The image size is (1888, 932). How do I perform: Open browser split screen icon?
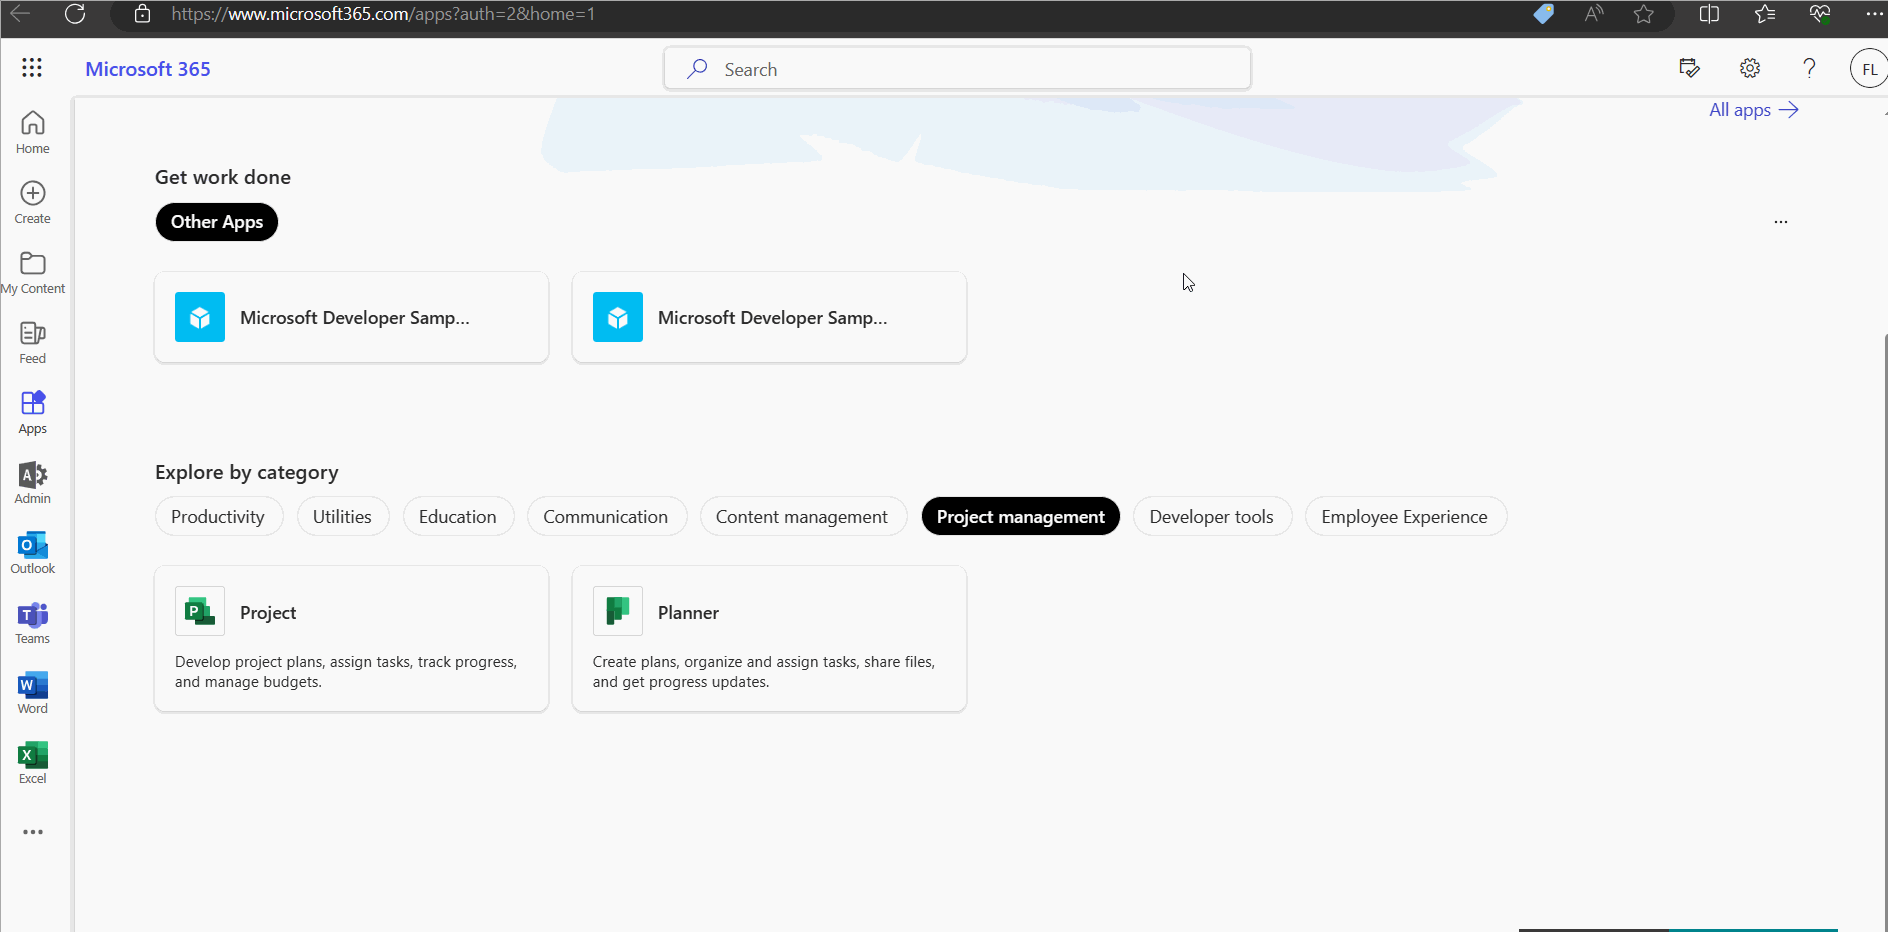pyautogui.click(x=1709, y=14)
